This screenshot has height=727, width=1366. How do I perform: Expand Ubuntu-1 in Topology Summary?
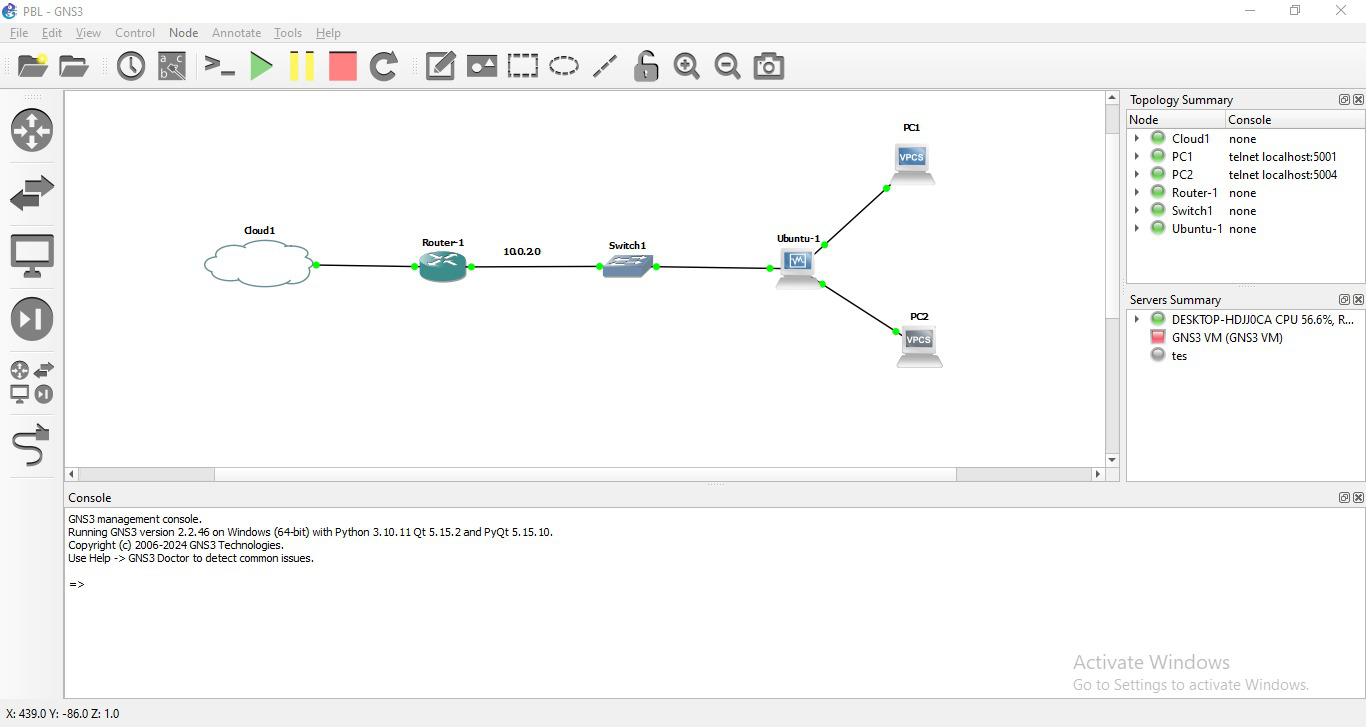pos(1137,229)
